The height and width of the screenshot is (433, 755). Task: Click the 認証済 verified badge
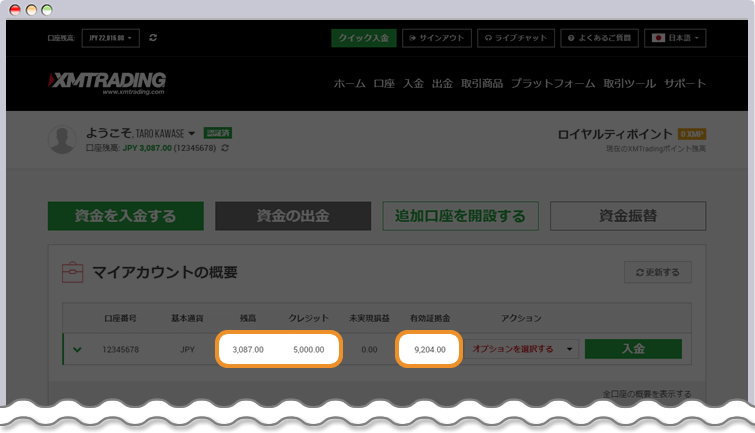218,133
